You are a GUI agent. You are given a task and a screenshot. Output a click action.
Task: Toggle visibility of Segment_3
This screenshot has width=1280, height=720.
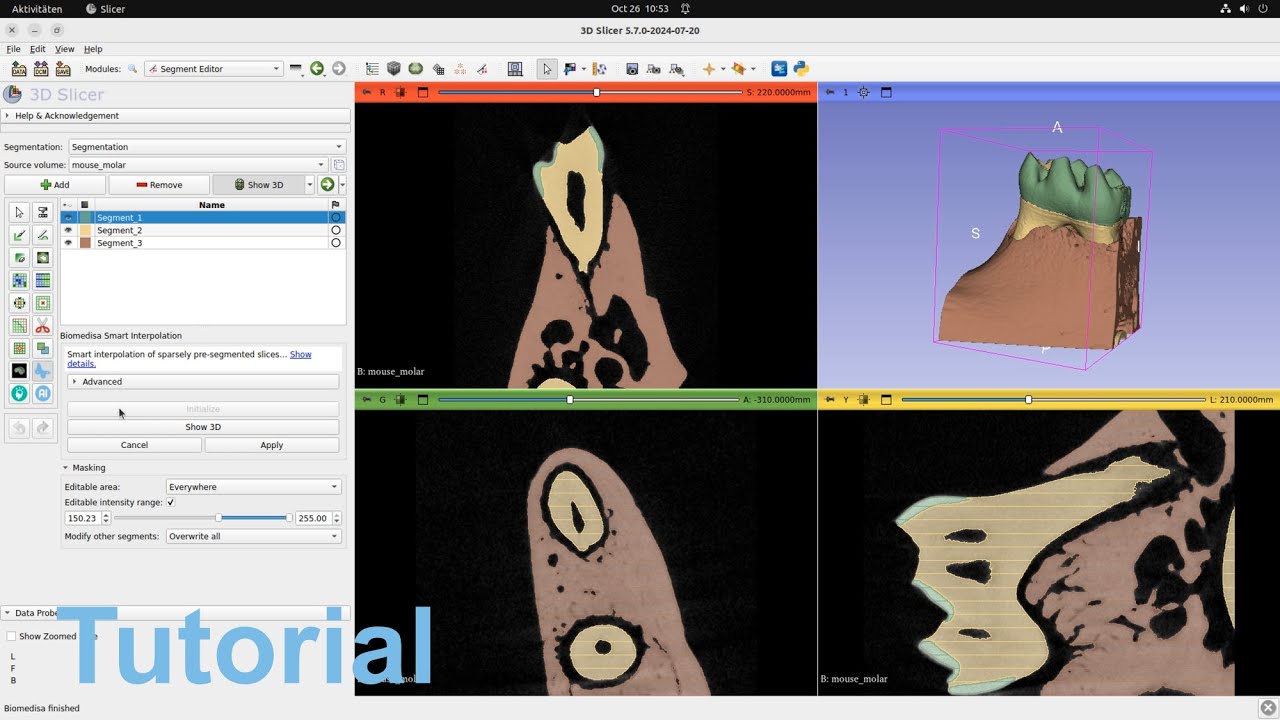pyautogui.click(x=68, y=243)
